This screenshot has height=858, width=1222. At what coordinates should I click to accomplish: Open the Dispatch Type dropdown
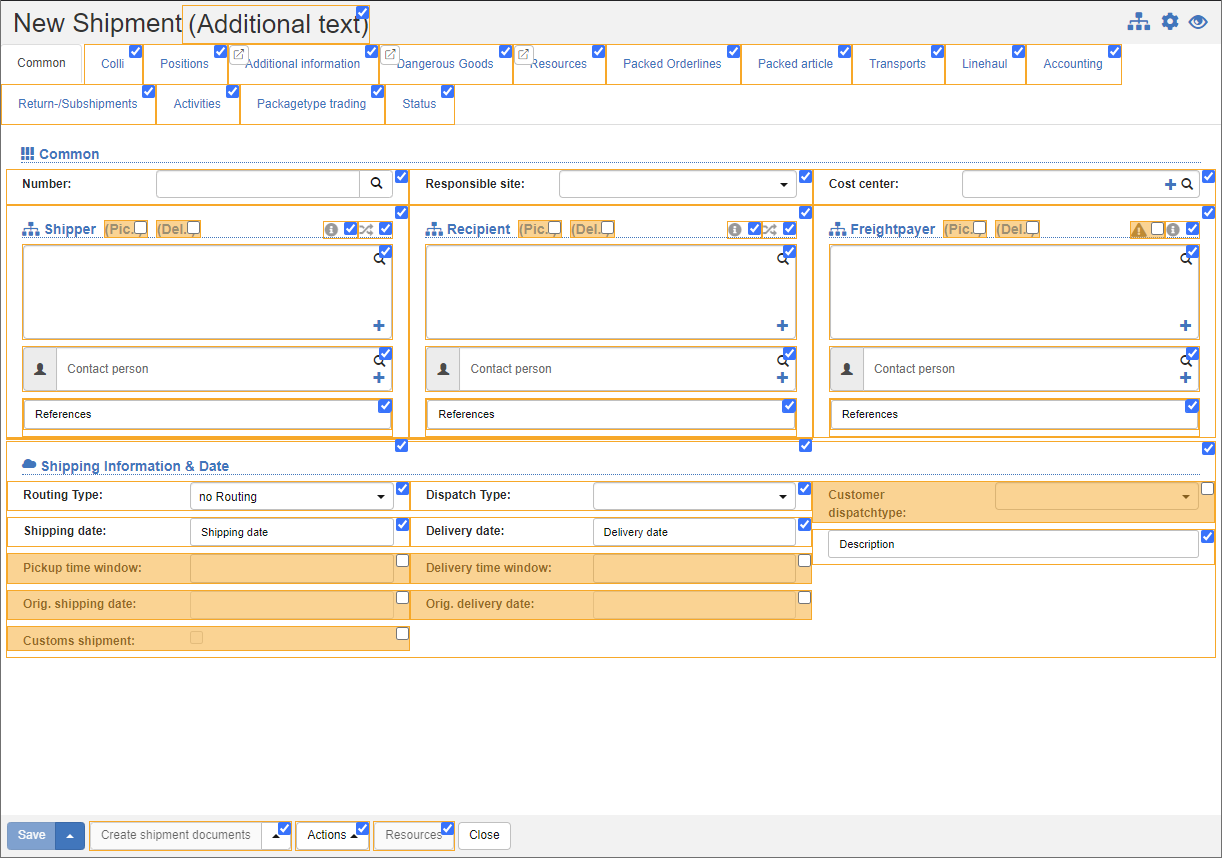(x=783, y=495)
